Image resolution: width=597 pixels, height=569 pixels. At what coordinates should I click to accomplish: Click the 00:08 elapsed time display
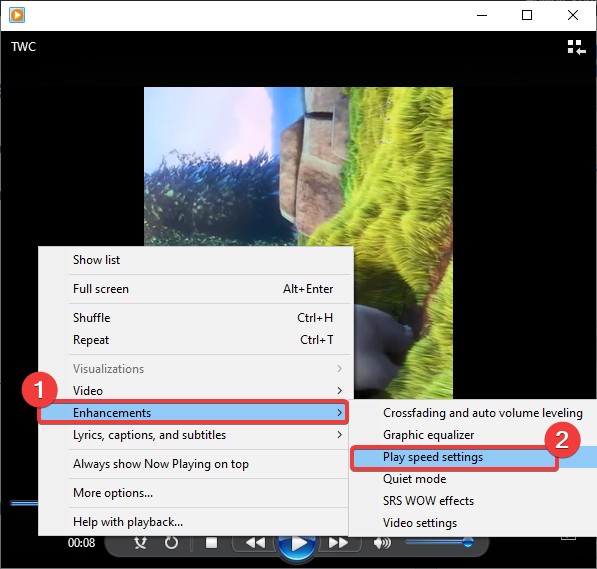[81, 543]
